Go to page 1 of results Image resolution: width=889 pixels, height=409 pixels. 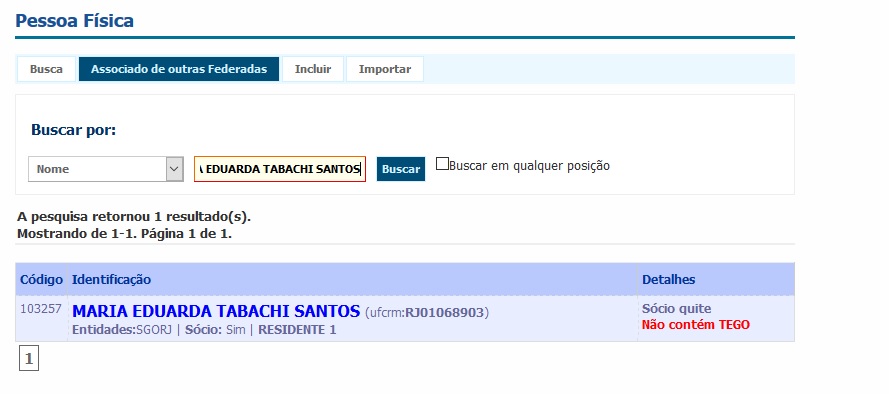click(x=29, y=358)
